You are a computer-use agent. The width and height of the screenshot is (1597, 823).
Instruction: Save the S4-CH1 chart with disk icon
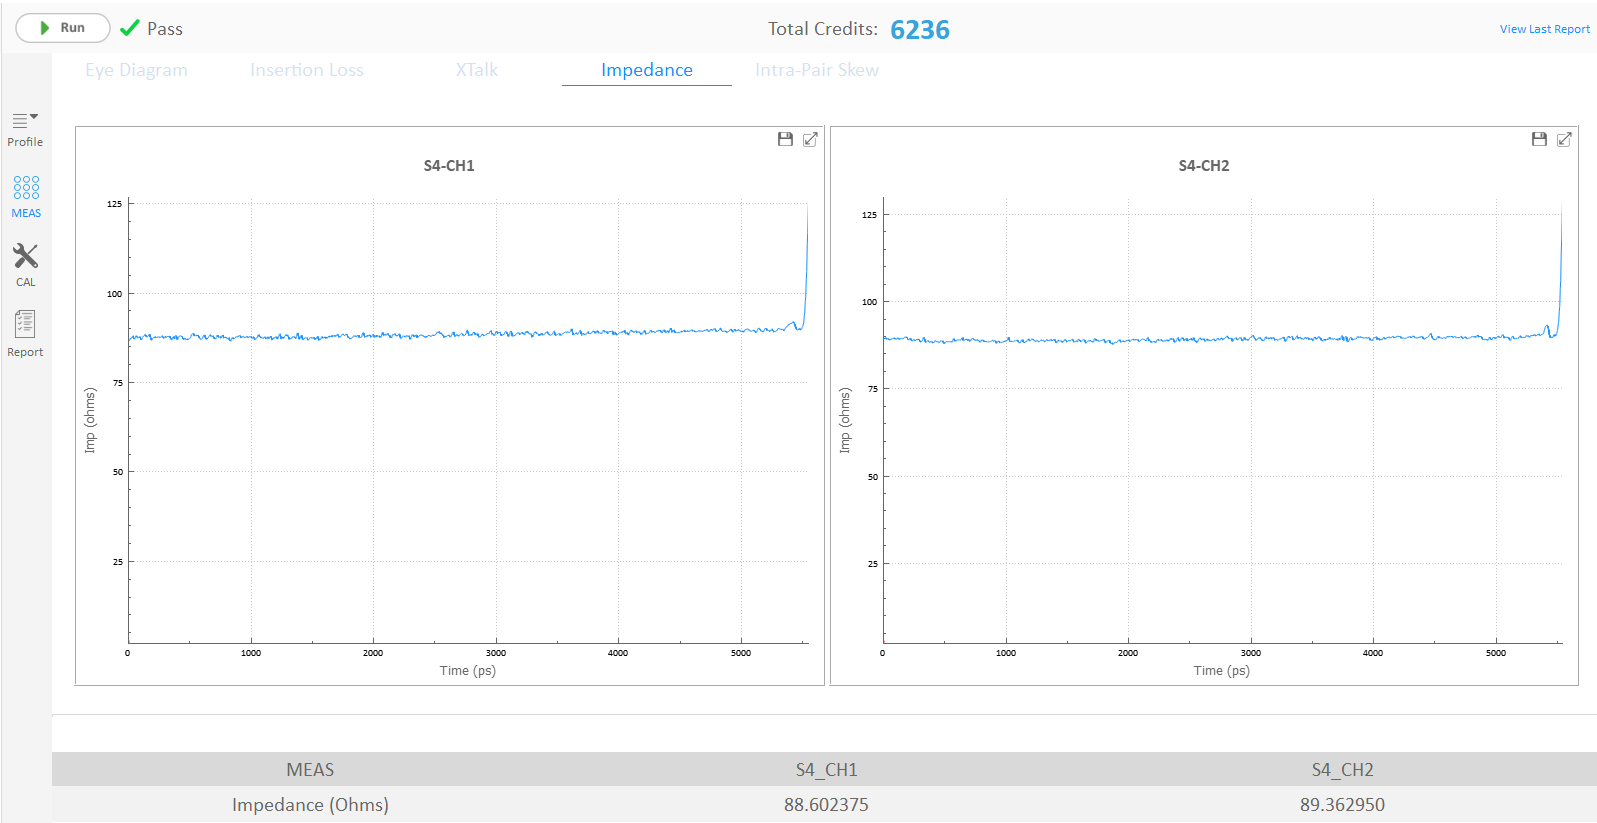click(x=785, y=139)
